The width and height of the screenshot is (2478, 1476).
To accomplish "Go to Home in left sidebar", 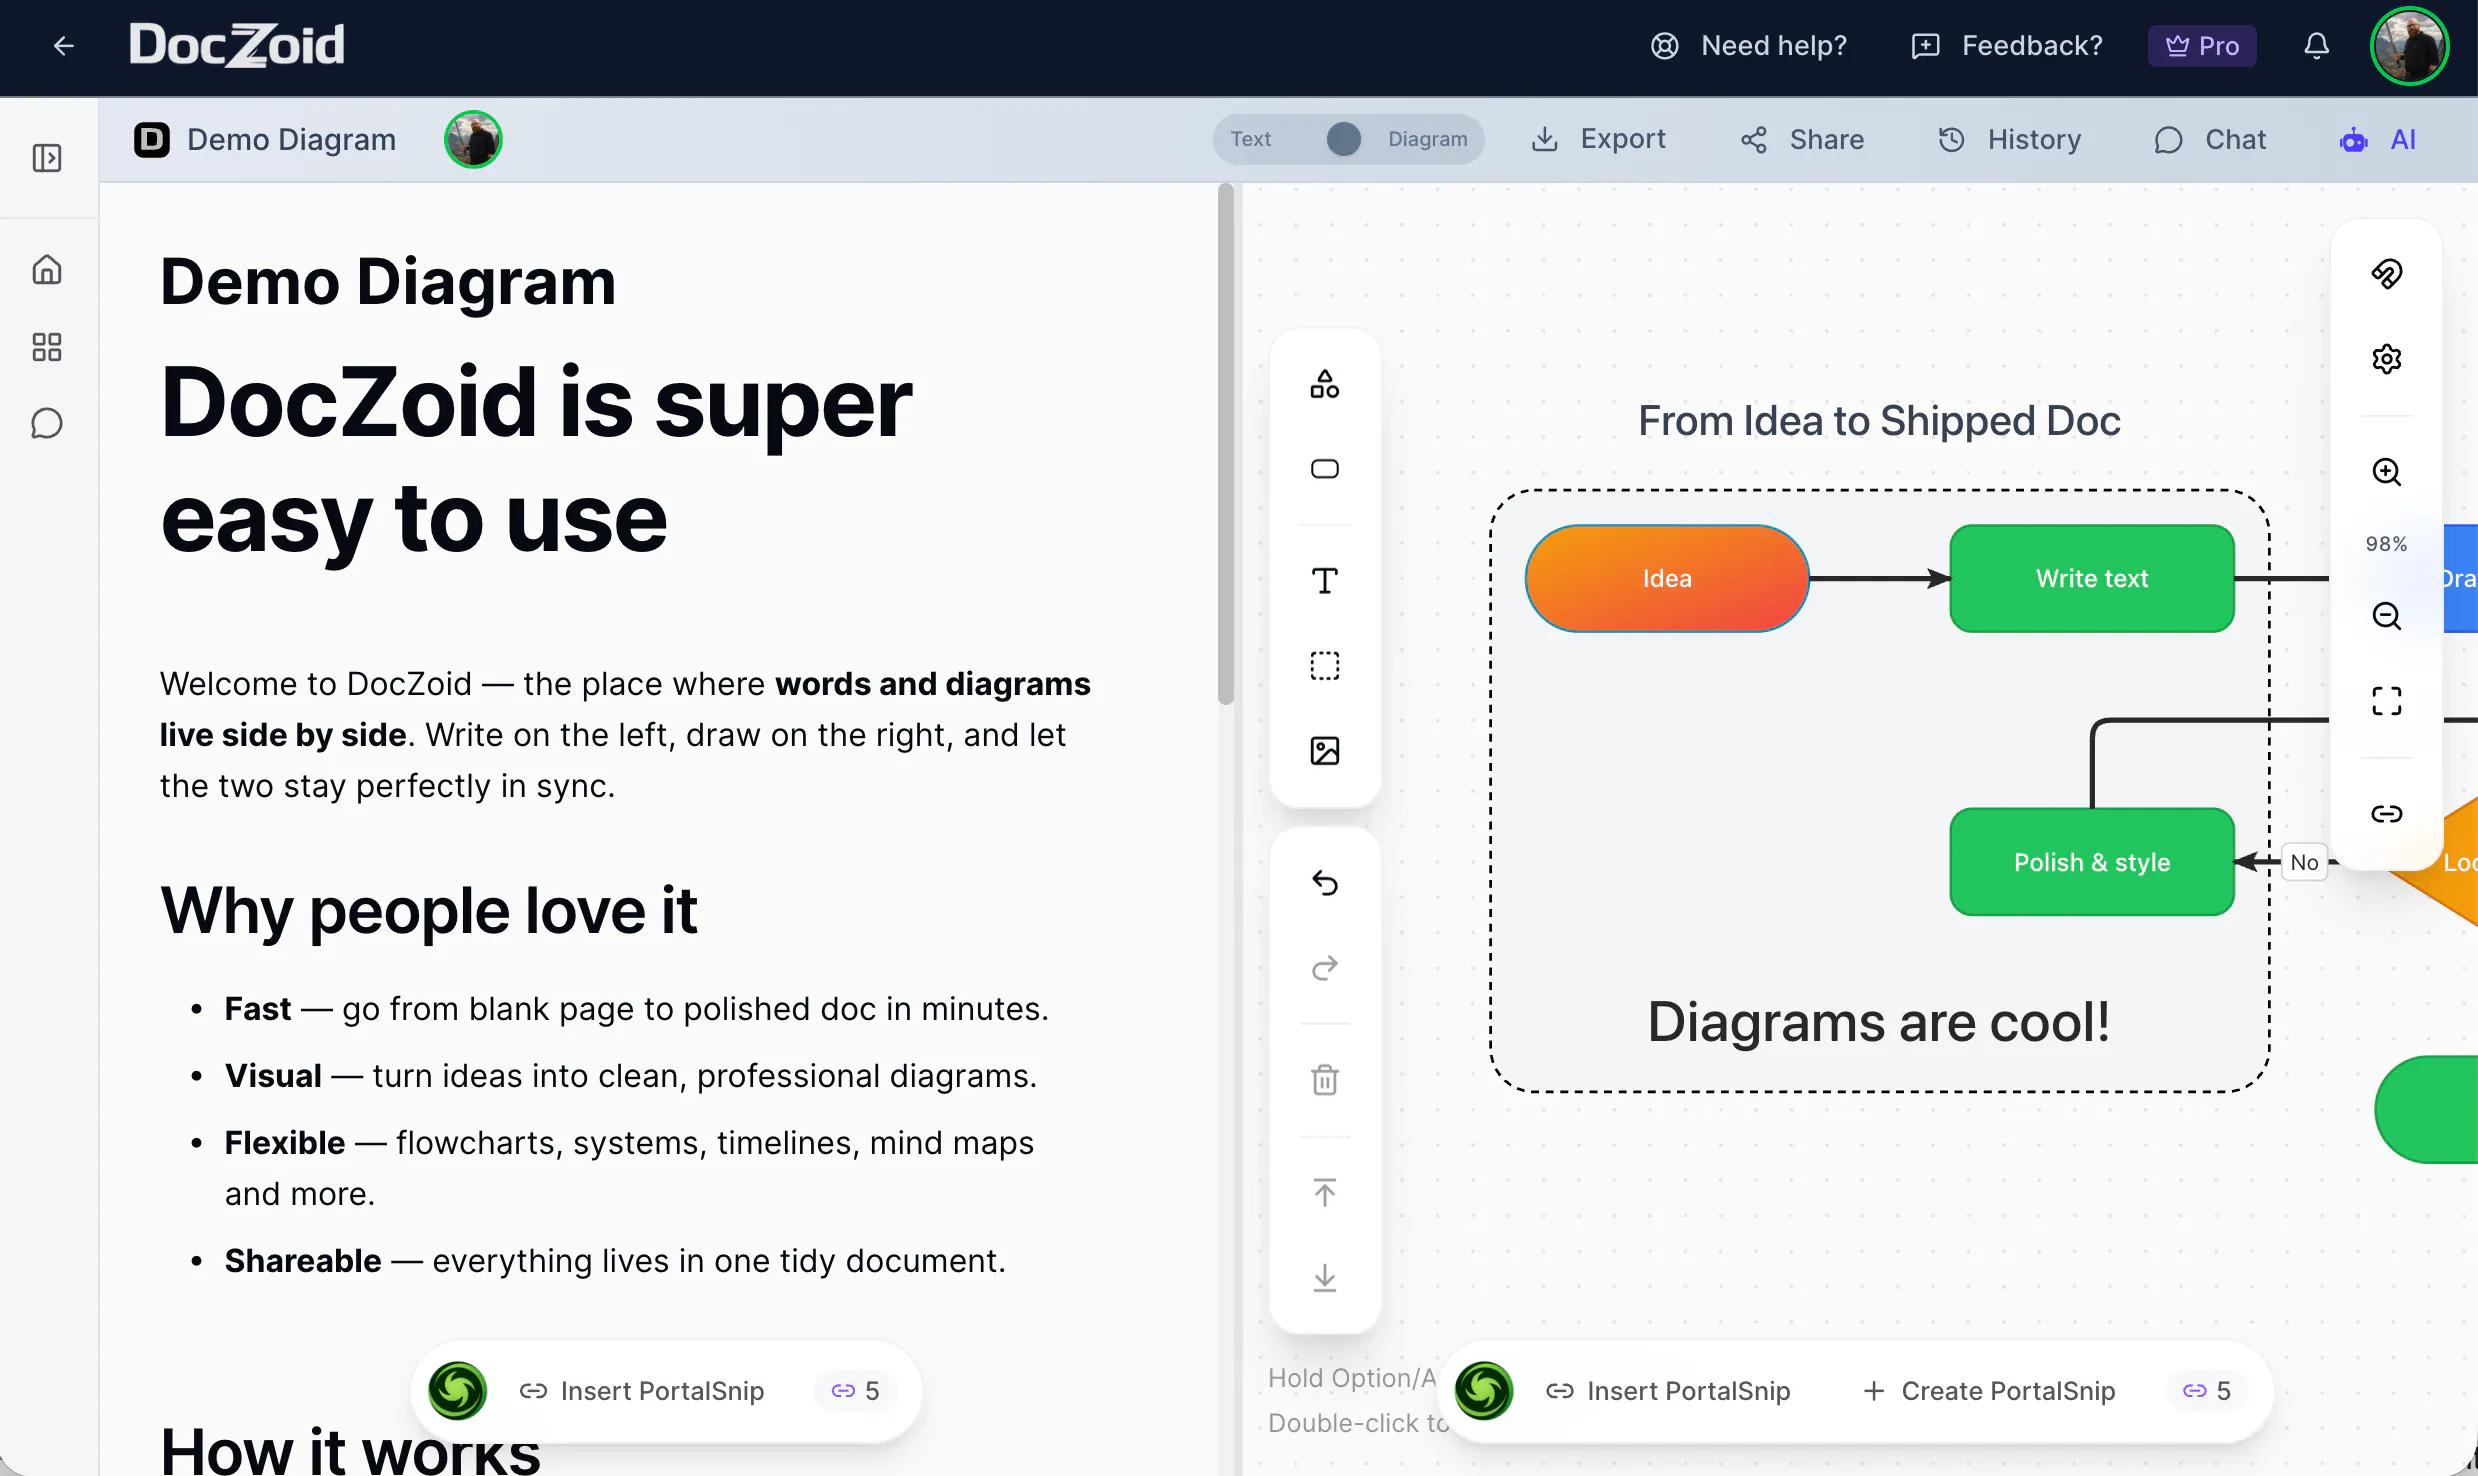I will click(47, 270).
